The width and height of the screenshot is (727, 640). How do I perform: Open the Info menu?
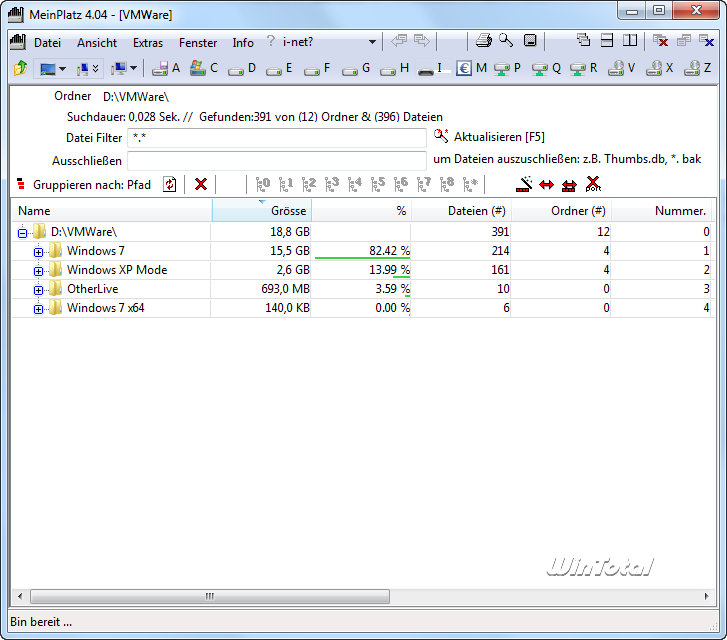pos(243,43)
